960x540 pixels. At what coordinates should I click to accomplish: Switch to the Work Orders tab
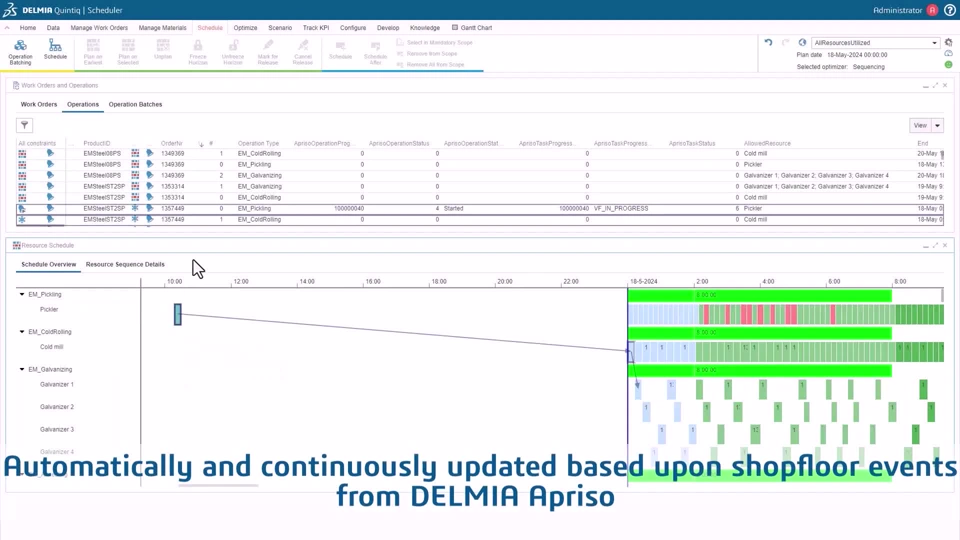[x=39, y=104]
